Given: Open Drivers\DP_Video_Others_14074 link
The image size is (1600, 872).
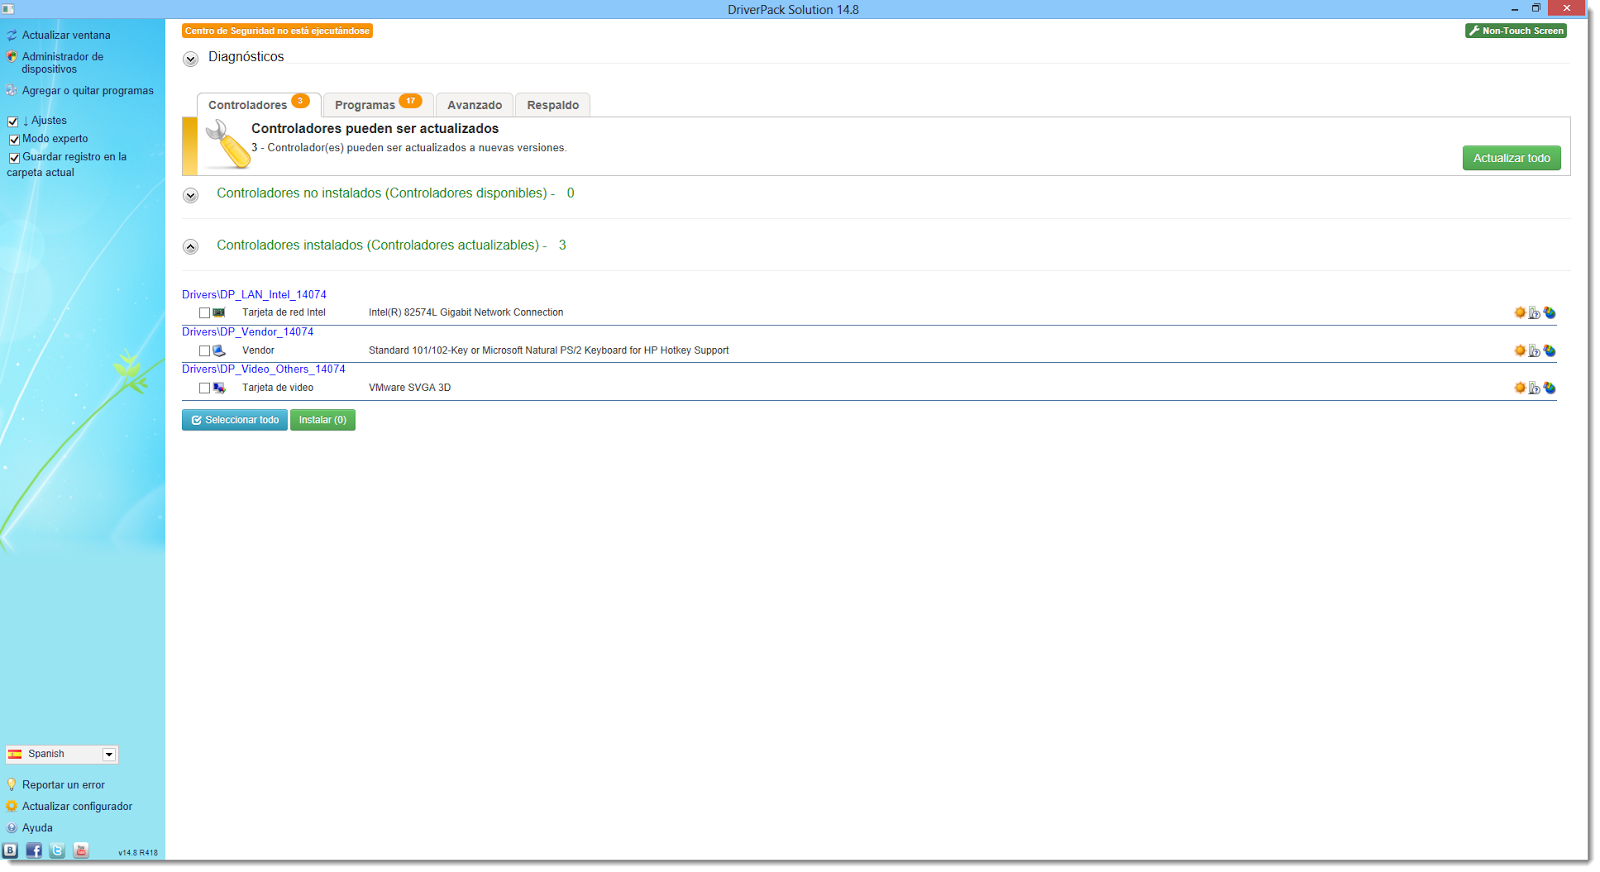Looking at the screenshot, I should (x=264, y=369).
